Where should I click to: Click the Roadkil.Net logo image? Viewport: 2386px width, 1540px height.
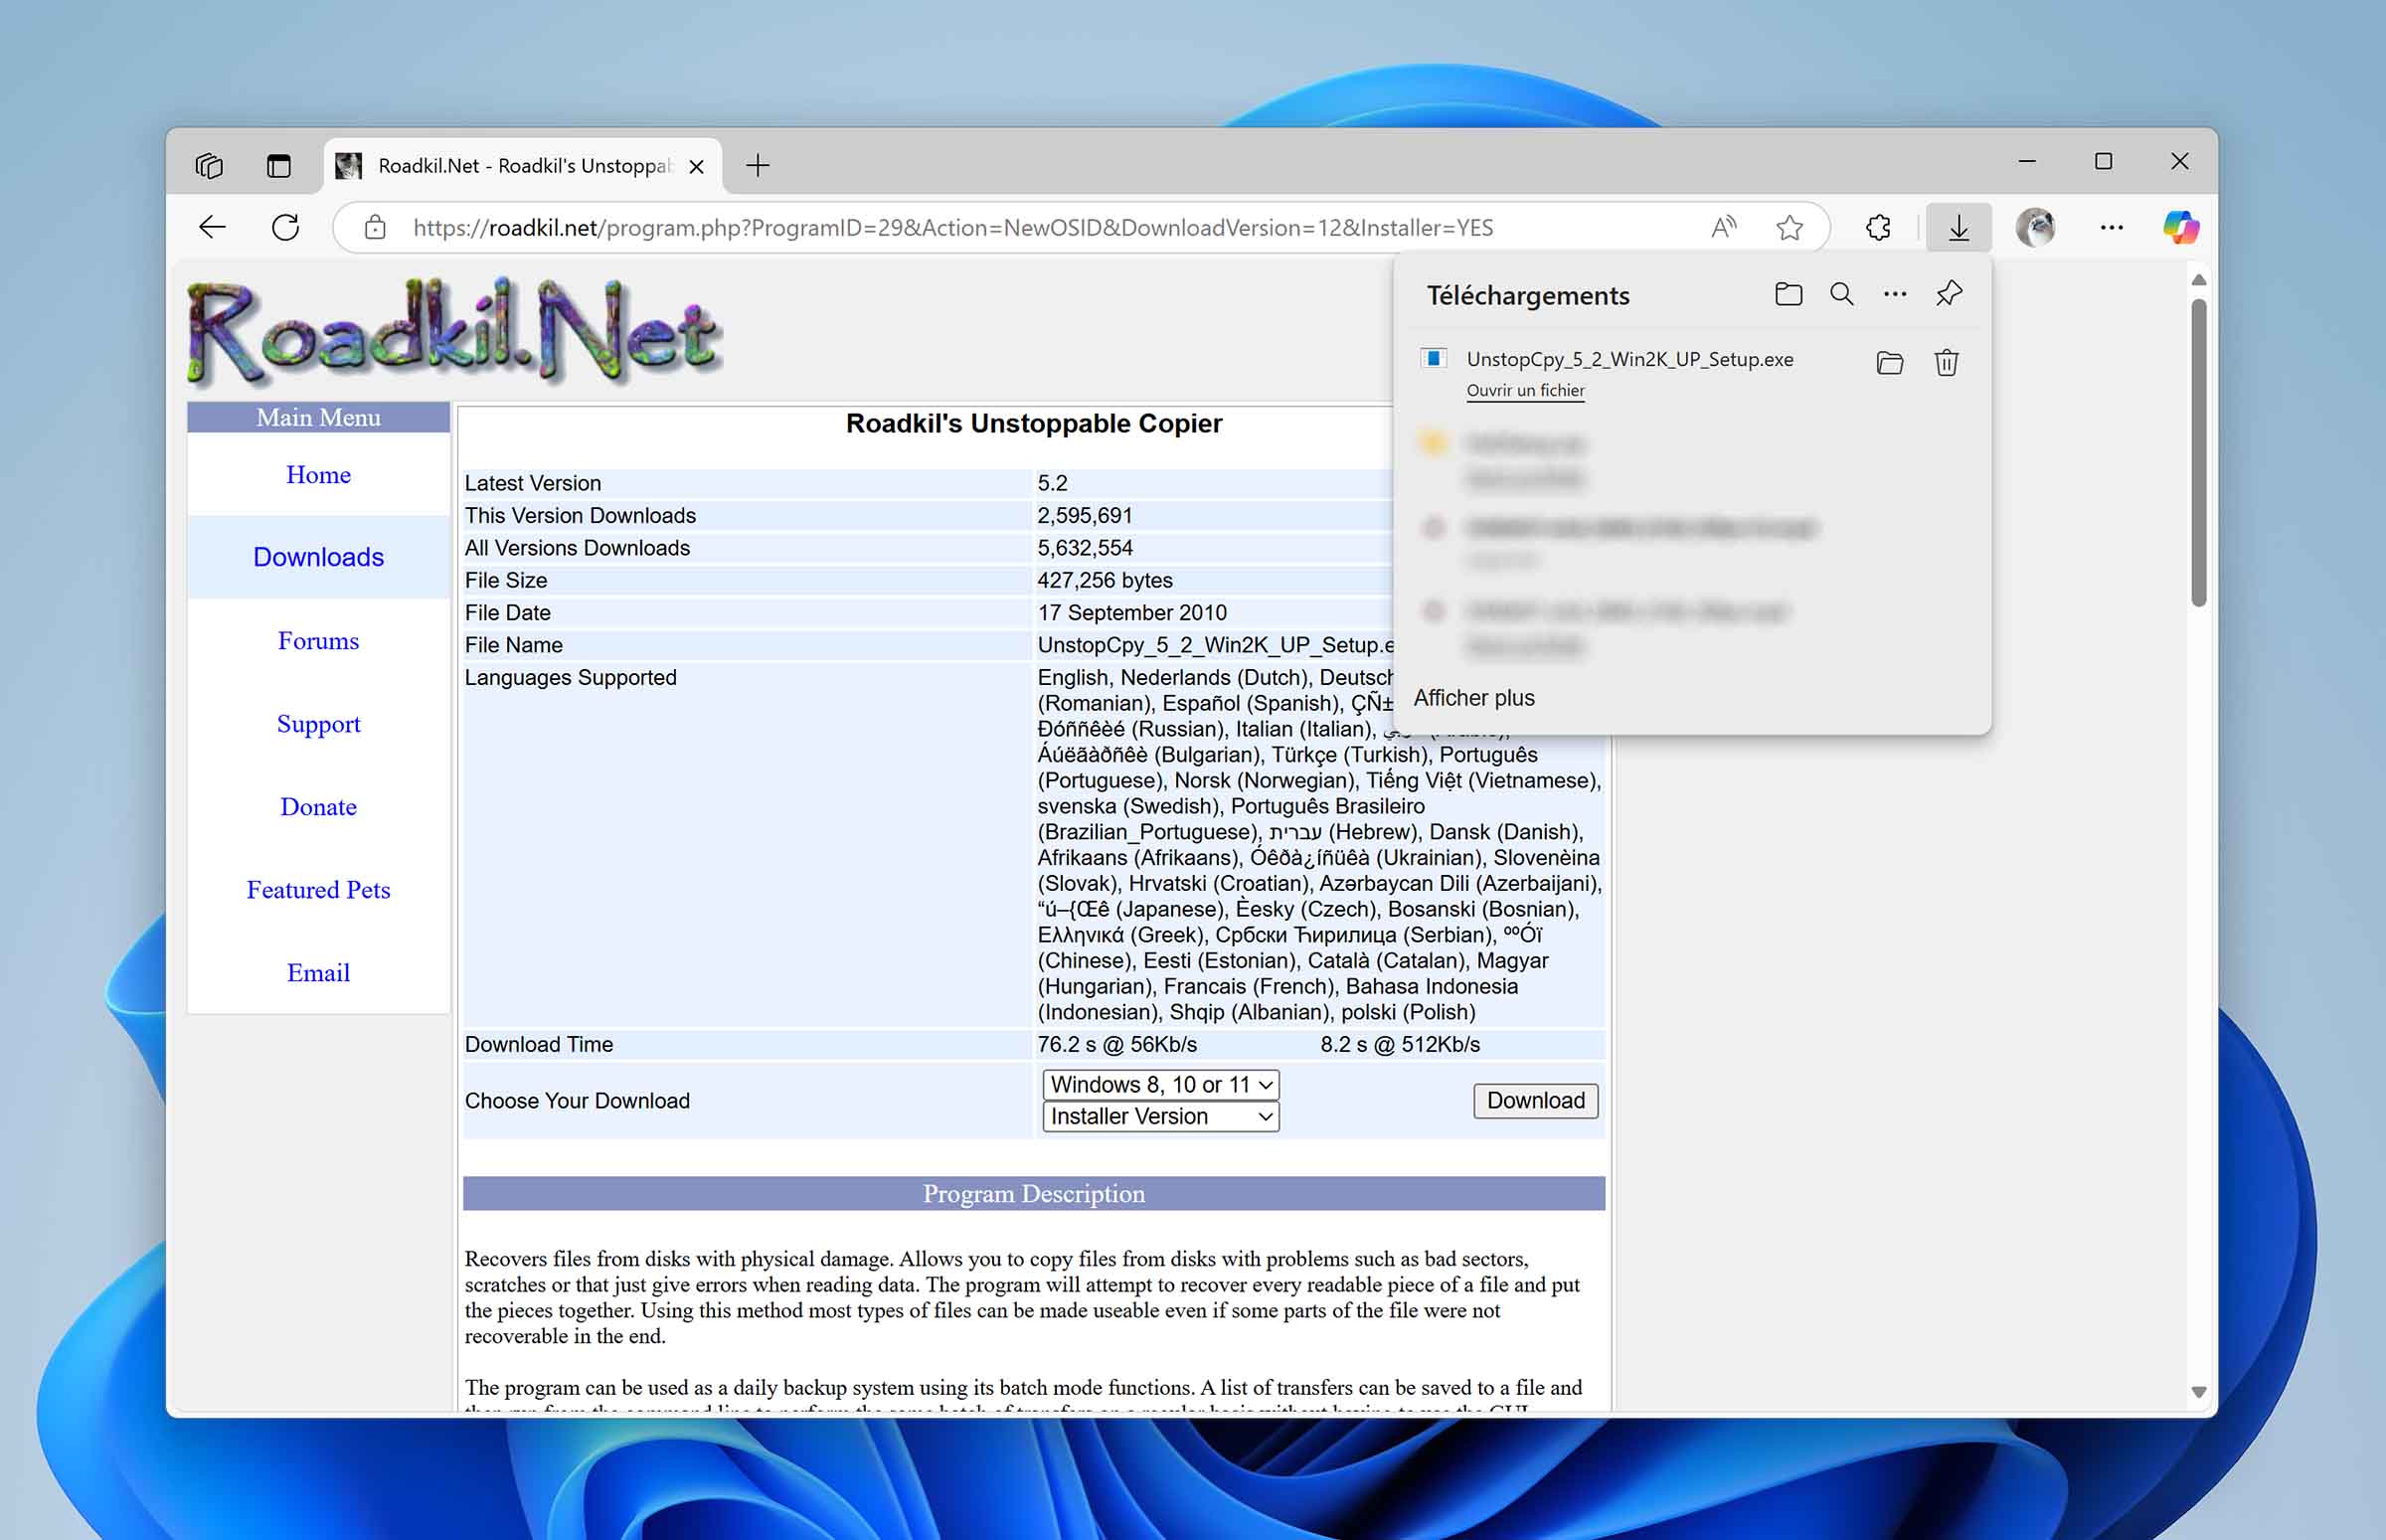(x=454, y=331)
